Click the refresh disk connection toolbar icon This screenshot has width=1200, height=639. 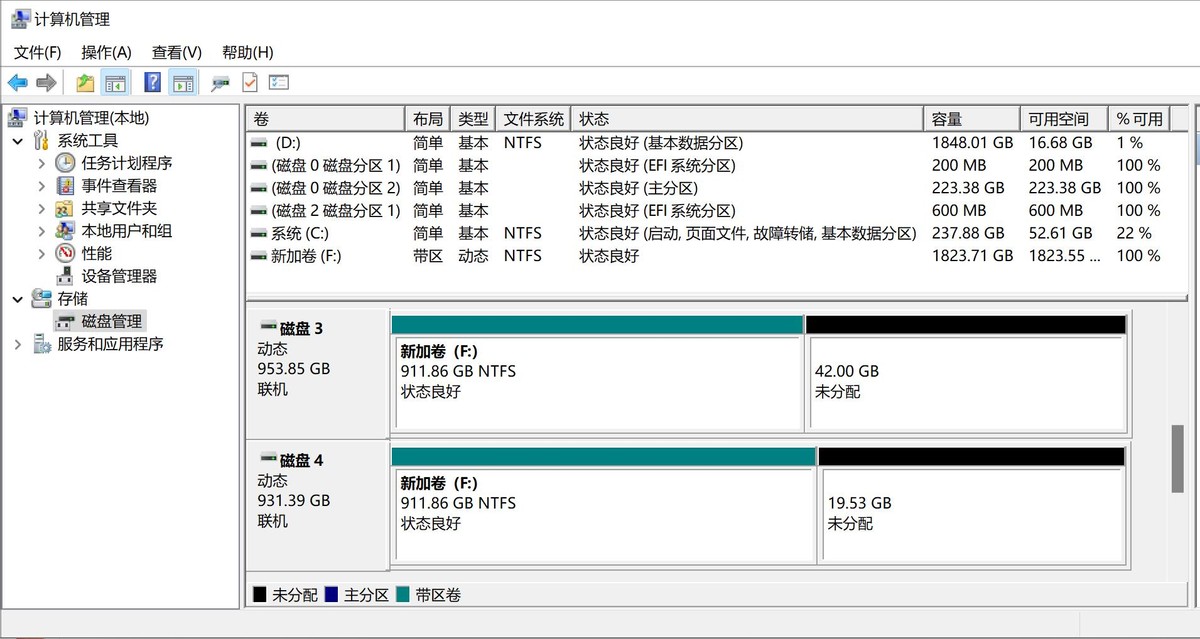tap(220, 83)
